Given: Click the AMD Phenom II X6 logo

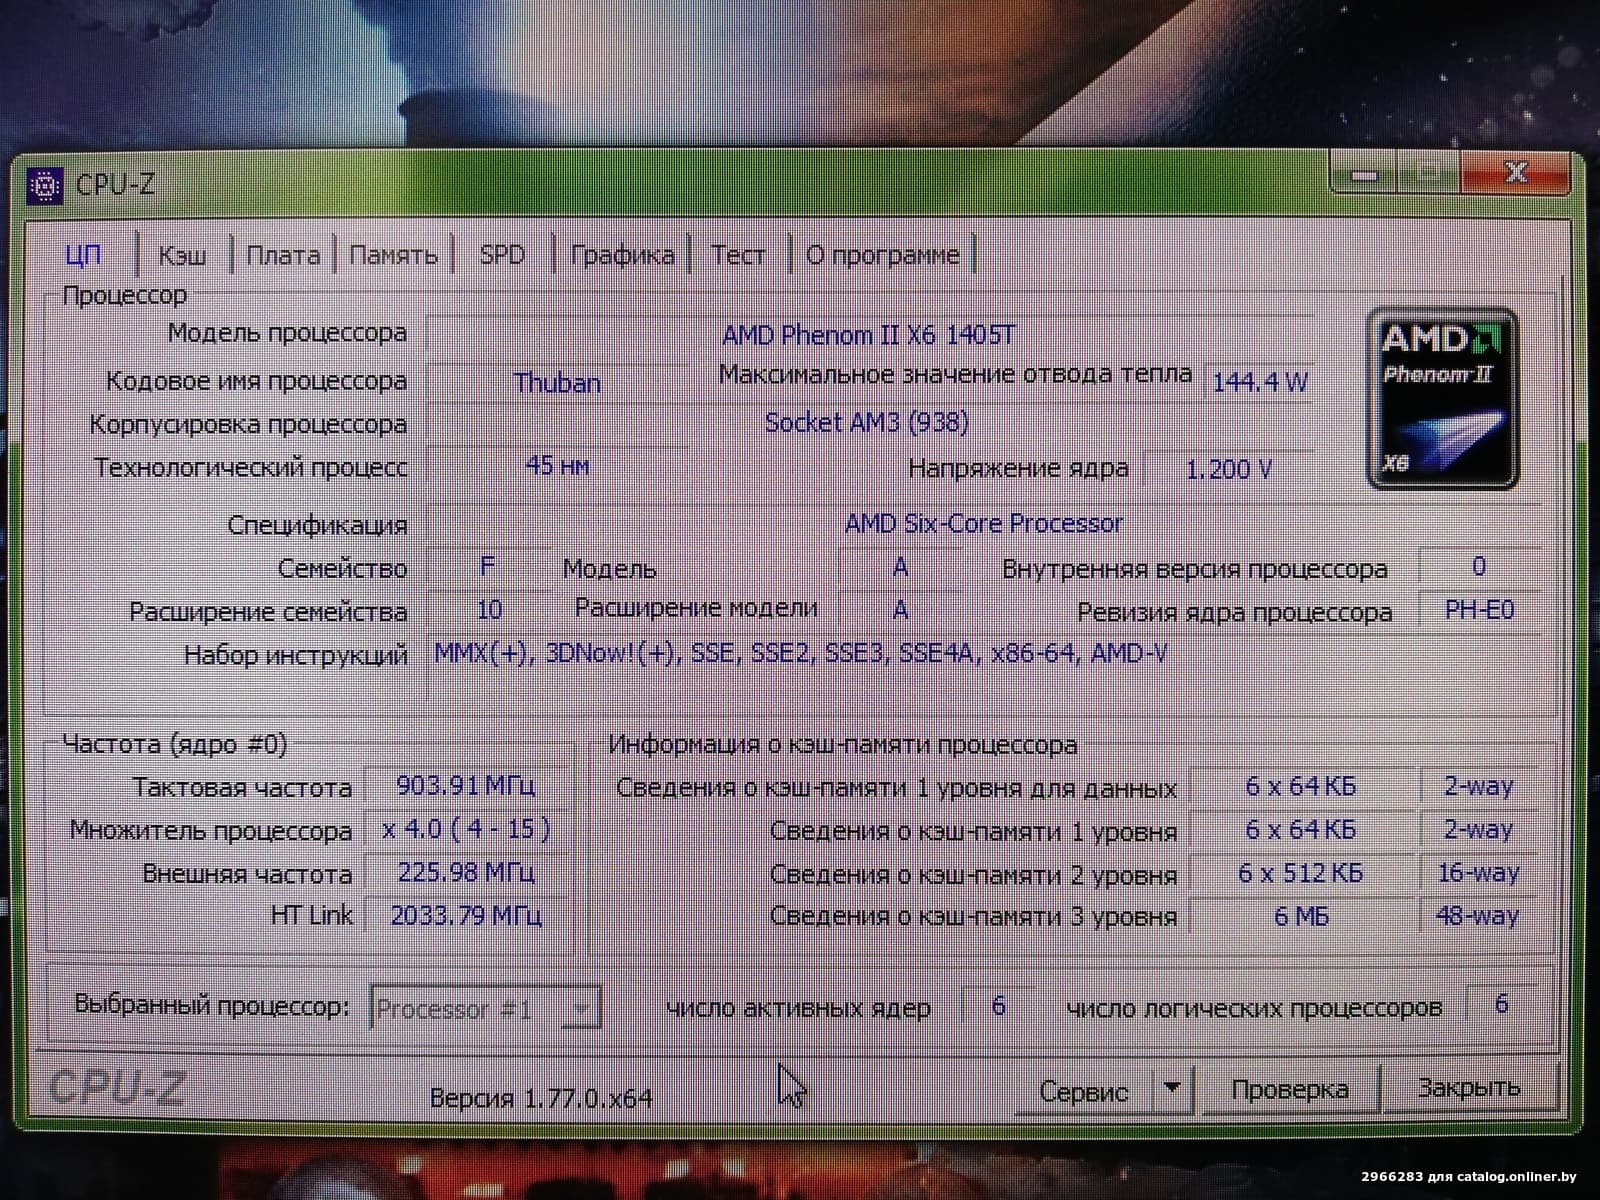Looking at the screenshot, I should coord(1442,398).
